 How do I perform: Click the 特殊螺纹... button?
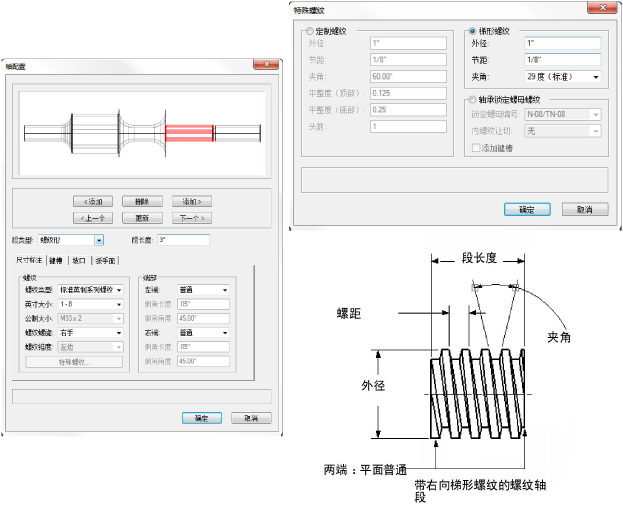click(x=72, y=361)
